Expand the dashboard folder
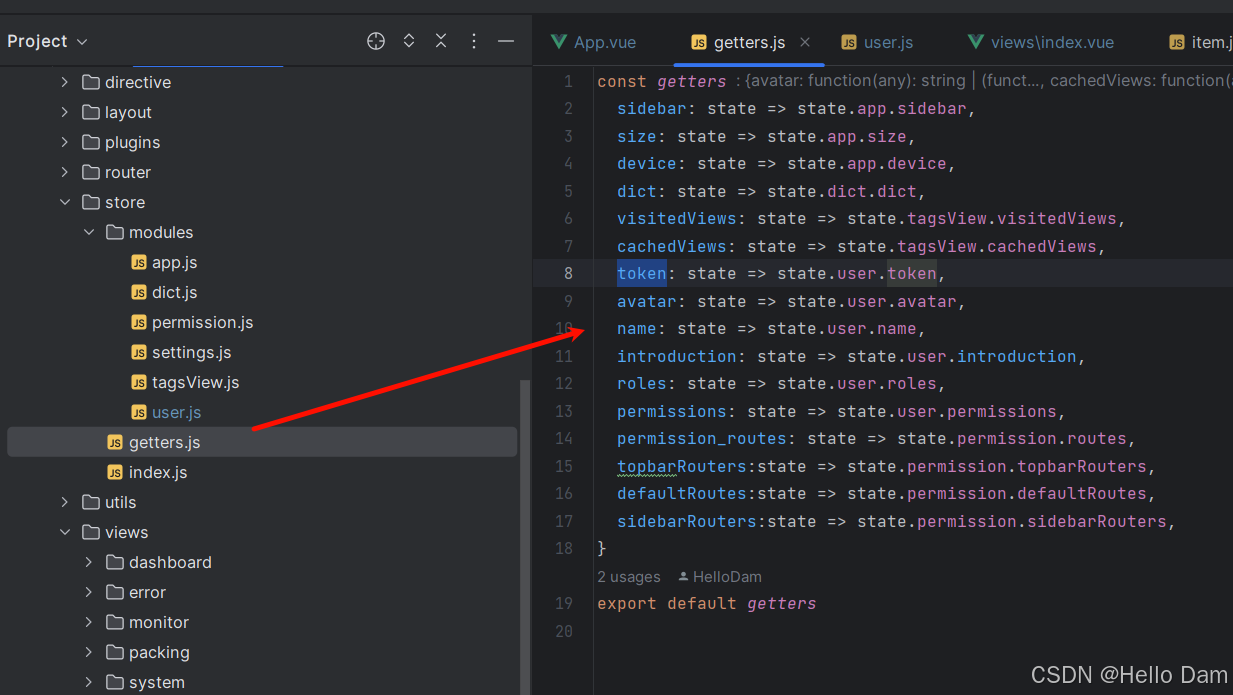Screen dimensions: 1233x695 [x=89, y=562]
